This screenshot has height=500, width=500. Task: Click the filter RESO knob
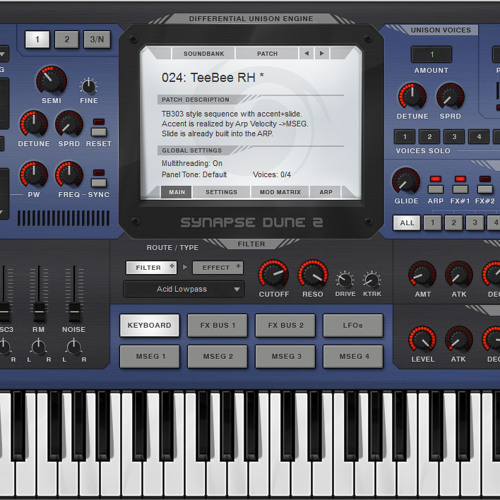tap(313, 274)
